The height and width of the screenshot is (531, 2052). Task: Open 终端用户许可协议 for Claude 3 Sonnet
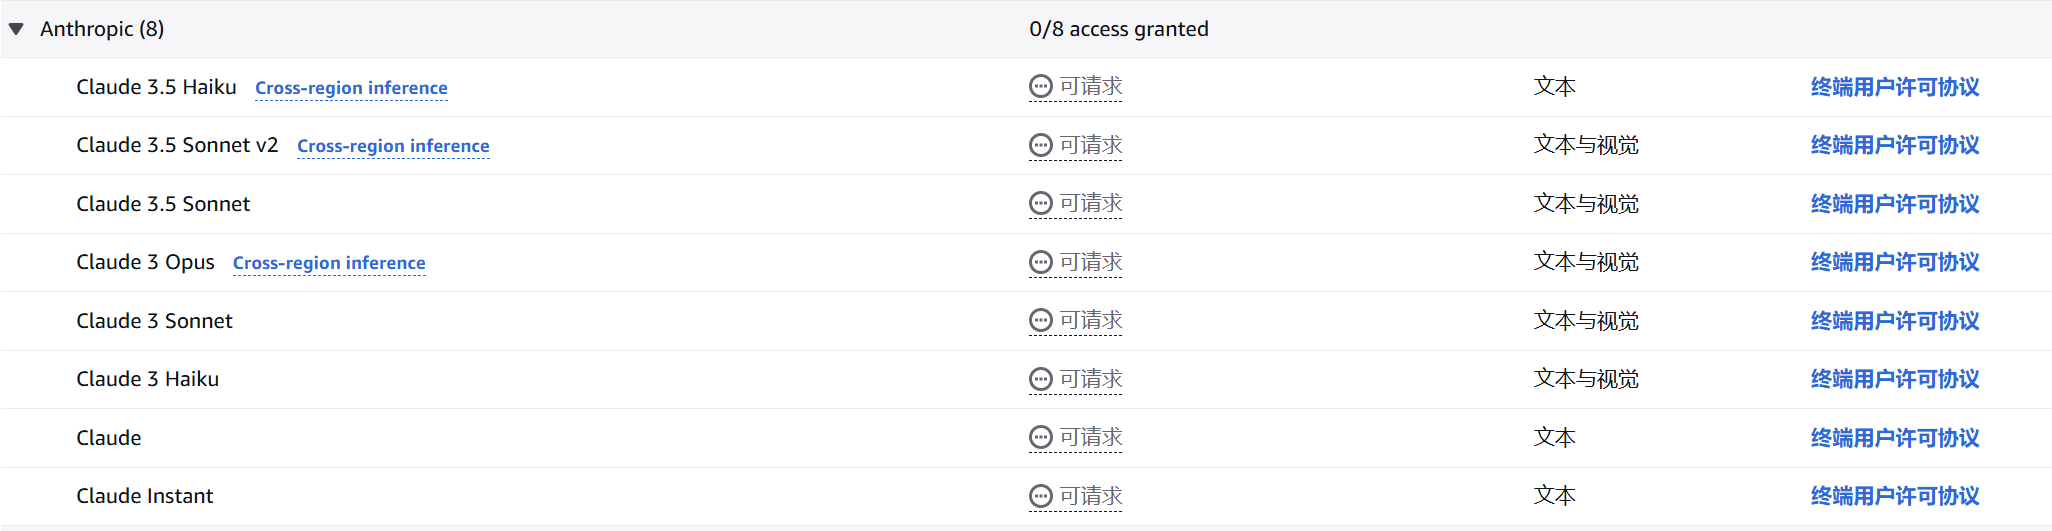tap(1895, 321)
